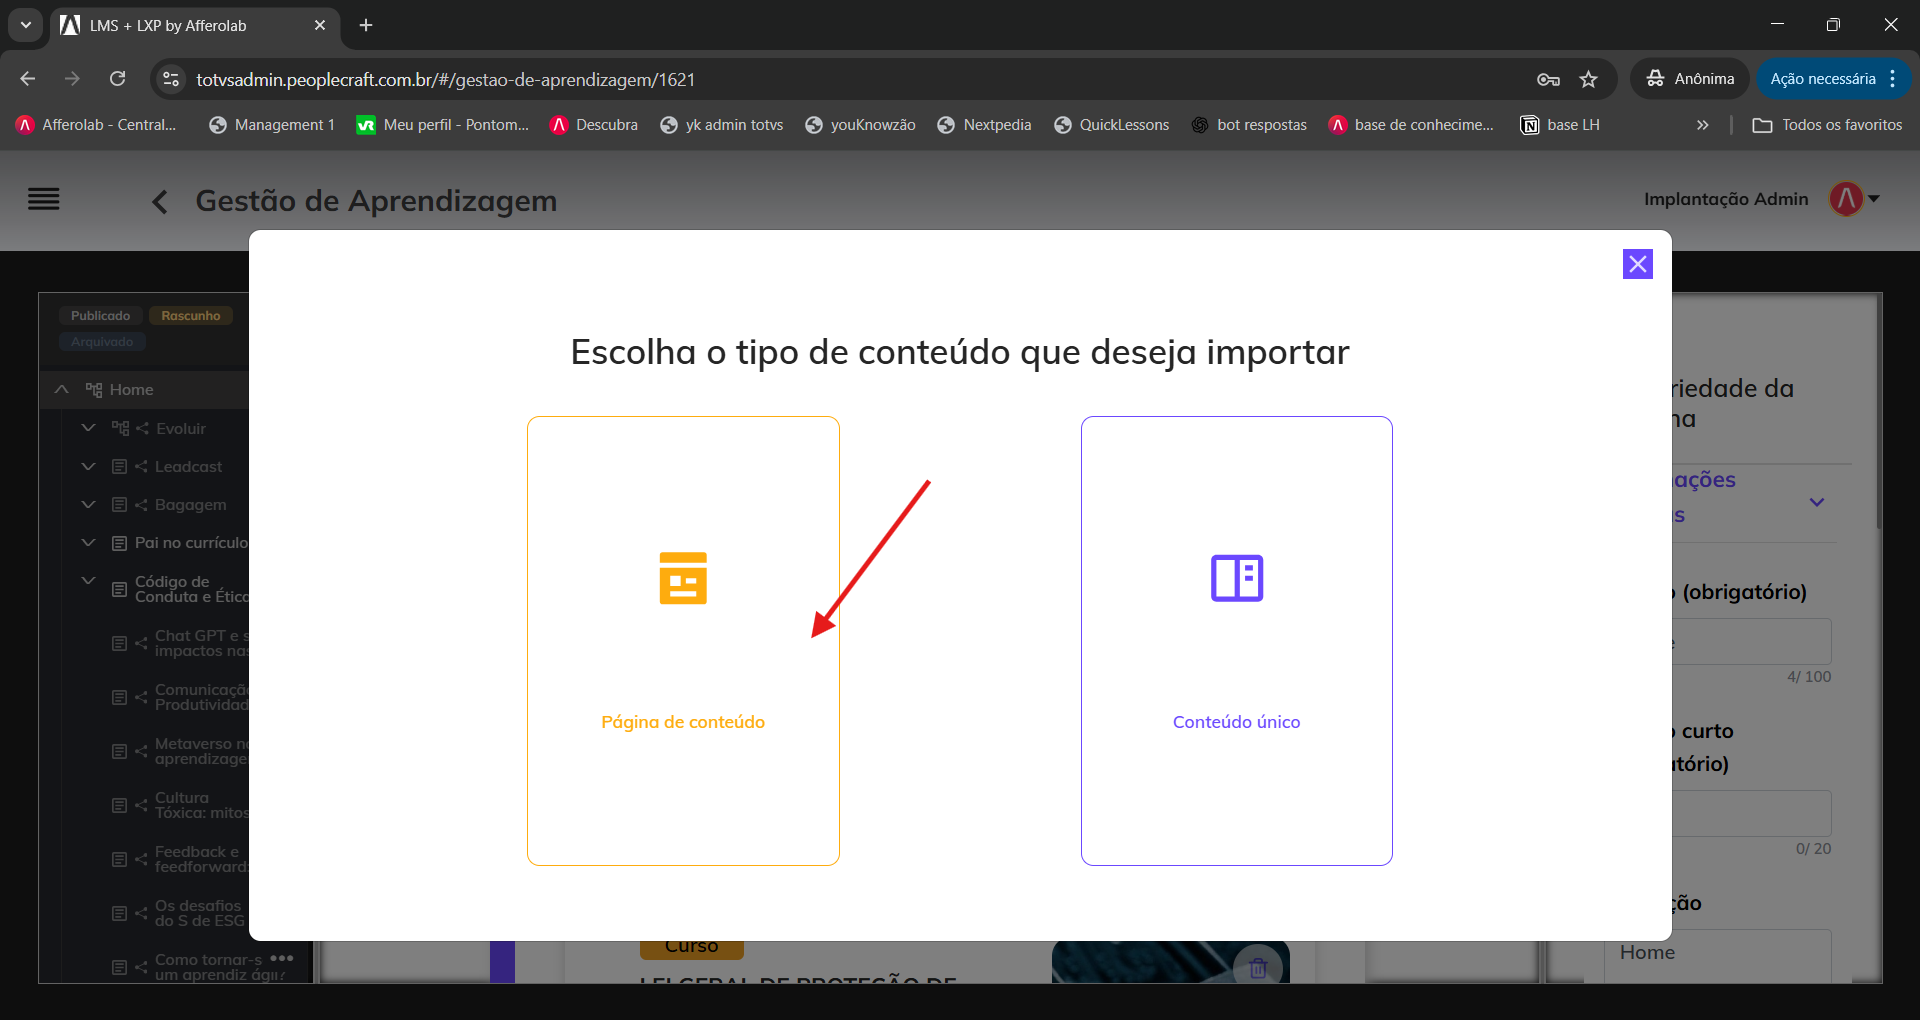Open the purple chevron dropdown in the right panel
The height and width of the screenshot is (1020, 1920).
point(1817,503)
